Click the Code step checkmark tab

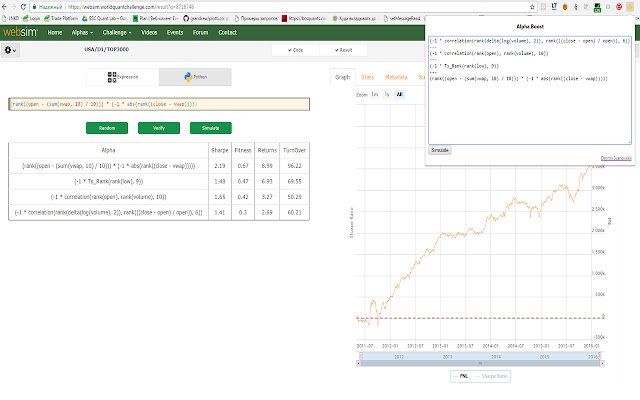coord(296,50)
